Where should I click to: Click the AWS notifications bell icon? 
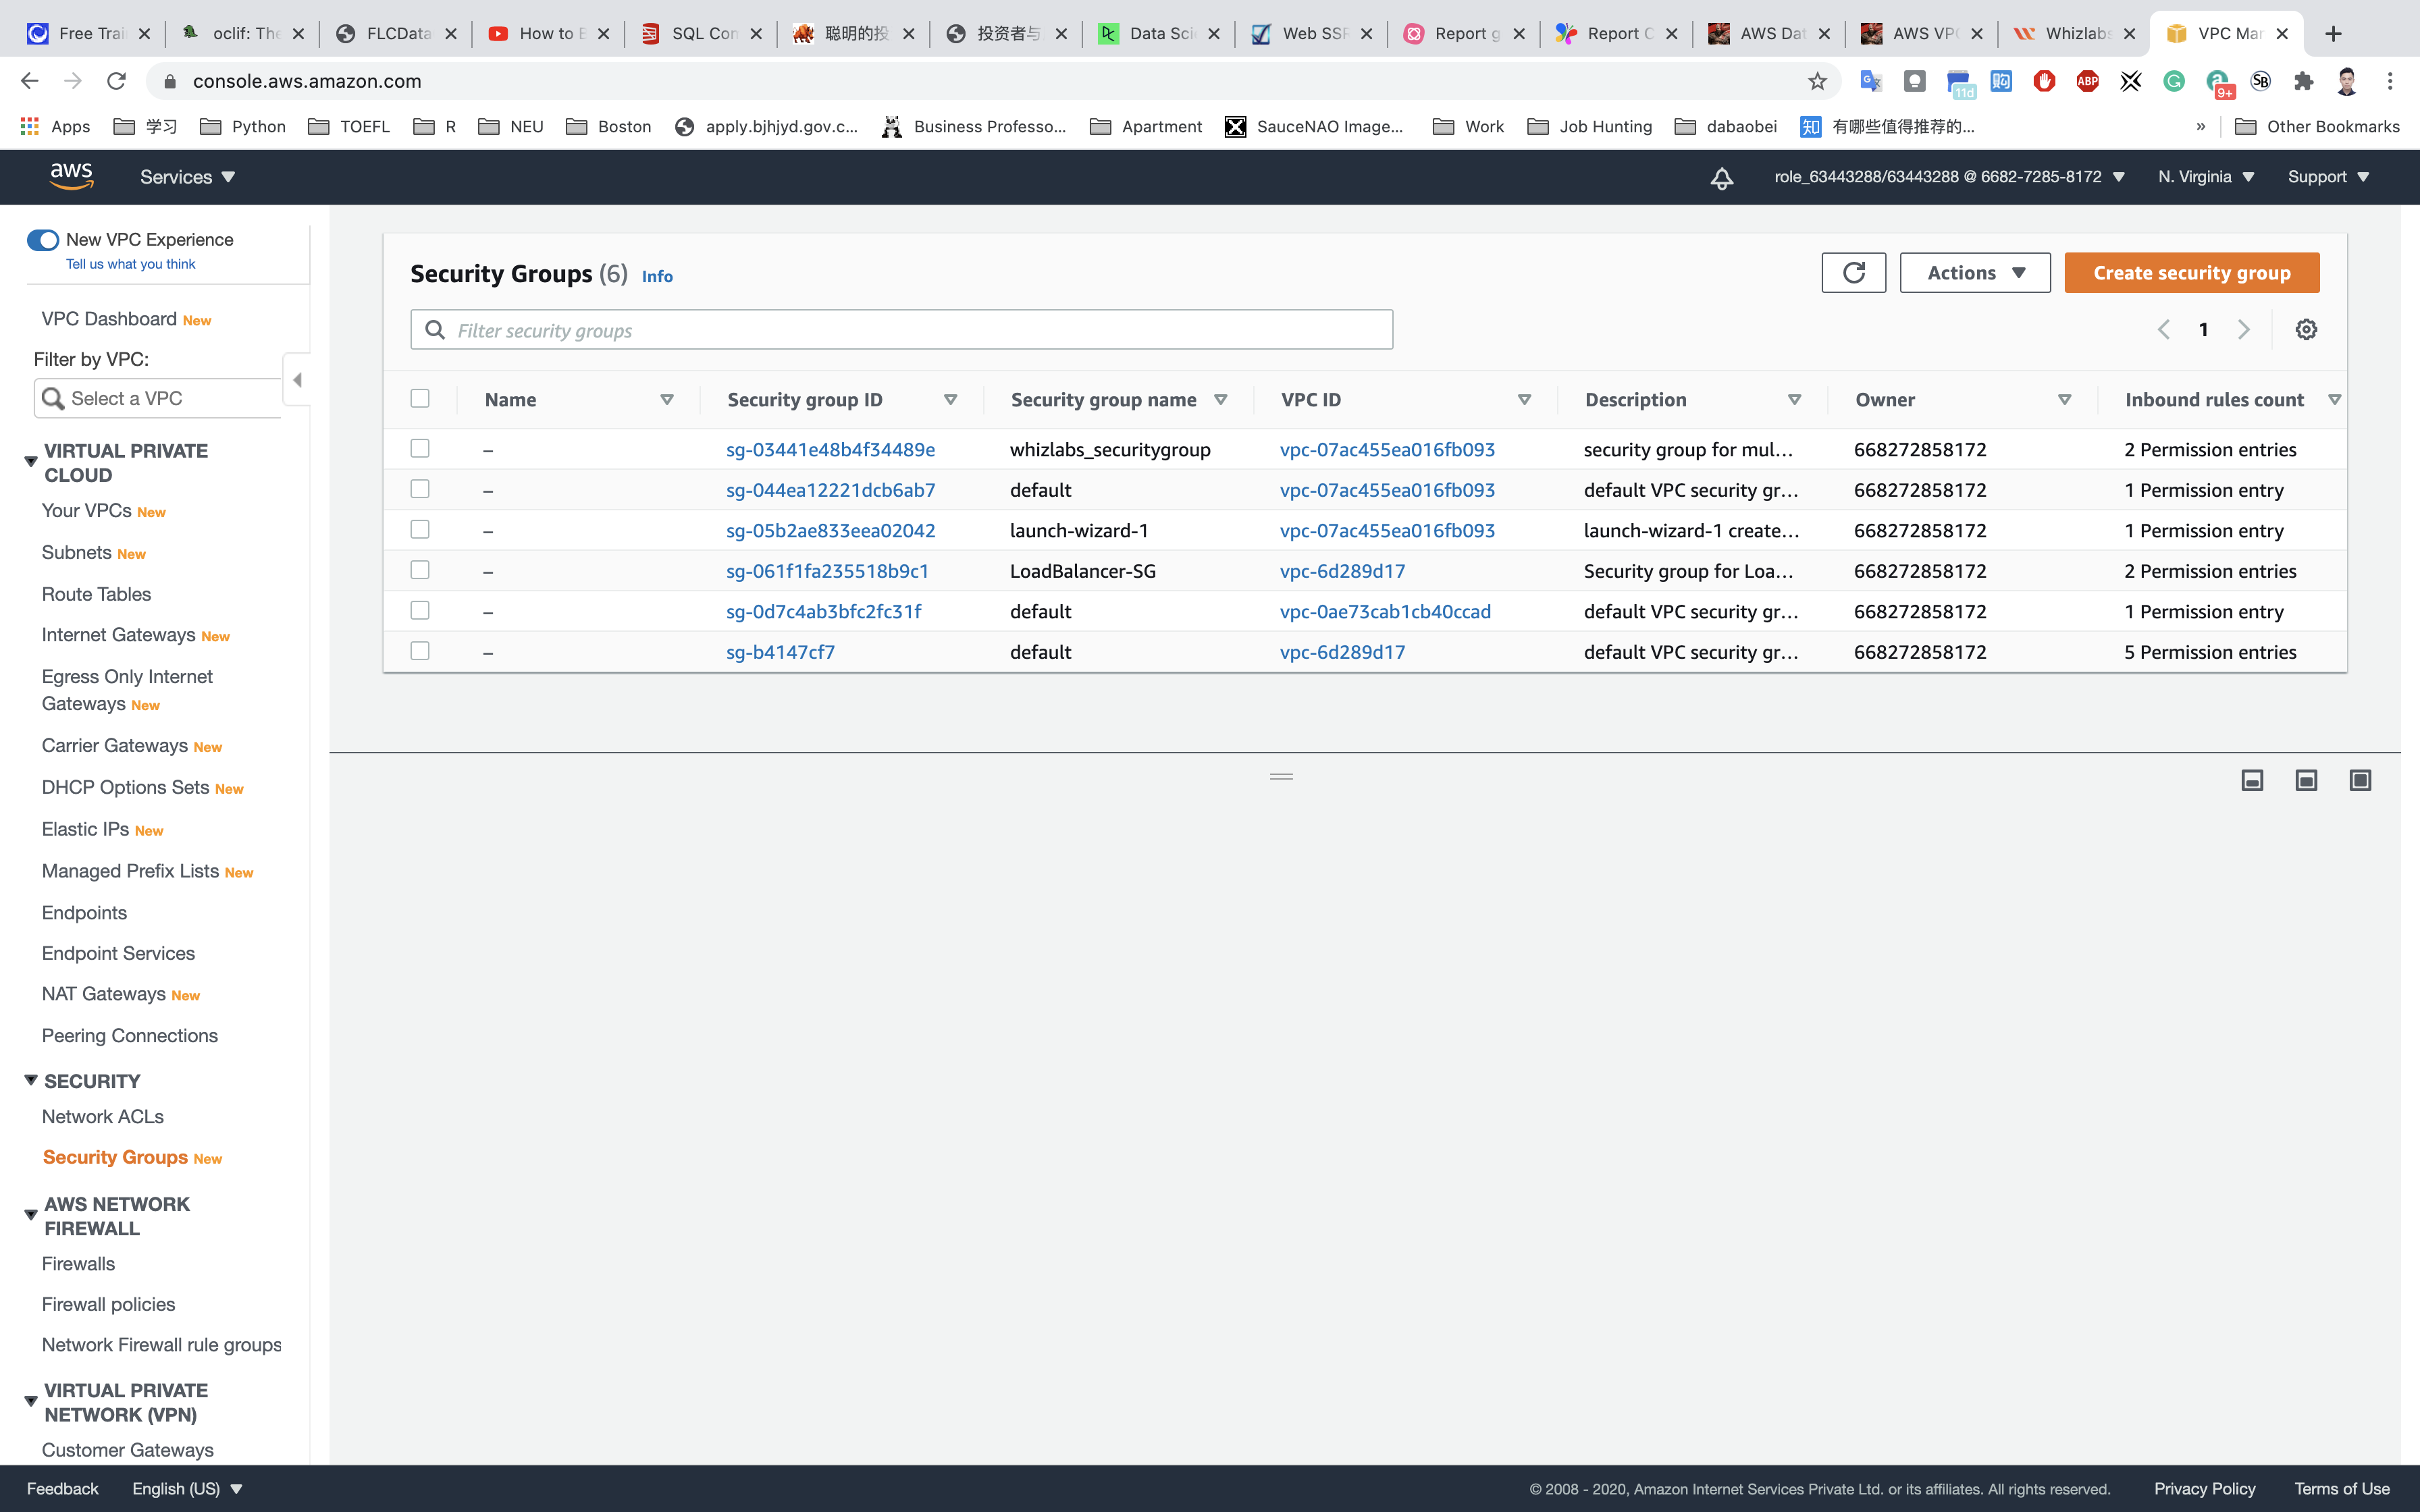[x=1721, y=178]
